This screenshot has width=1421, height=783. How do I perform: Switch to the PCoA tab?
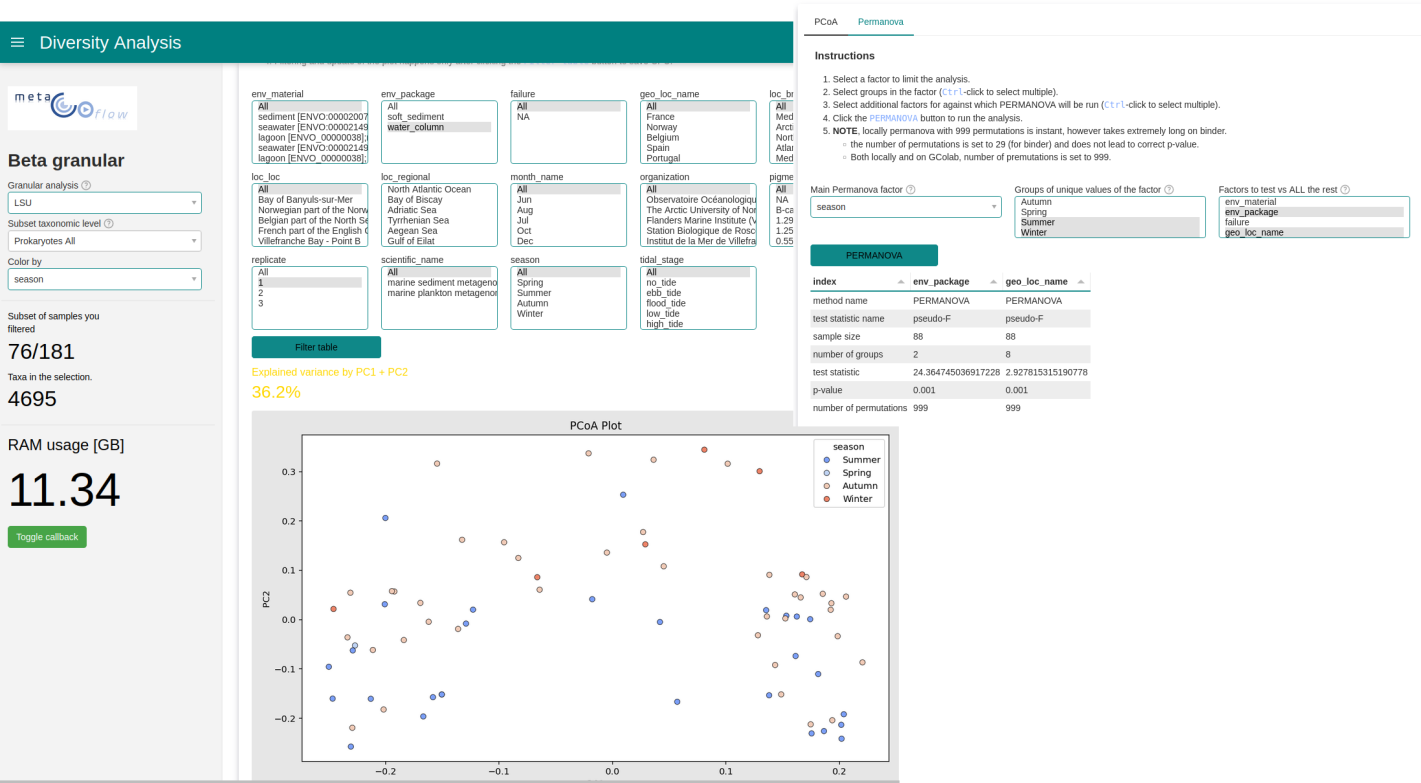(x=825, y=21)
